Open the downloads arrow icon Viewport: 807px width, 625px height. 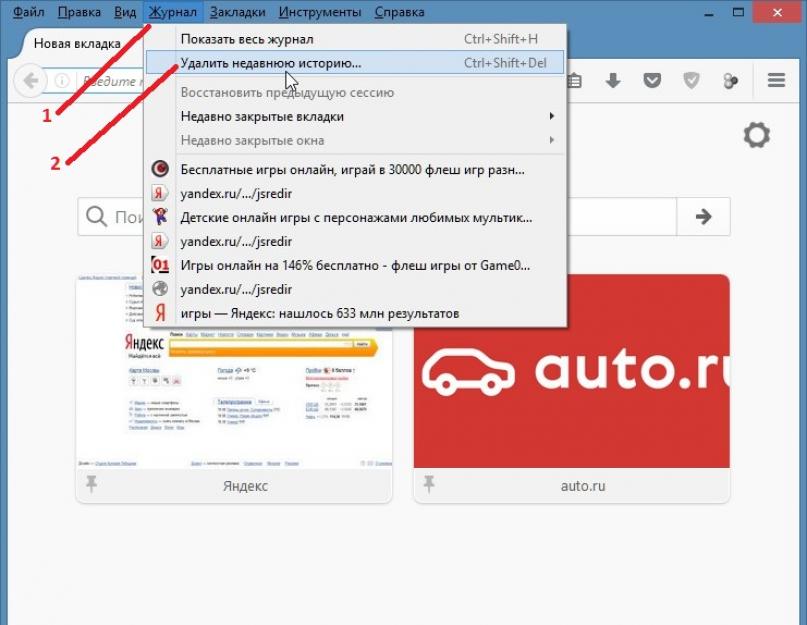coord(612,81)
